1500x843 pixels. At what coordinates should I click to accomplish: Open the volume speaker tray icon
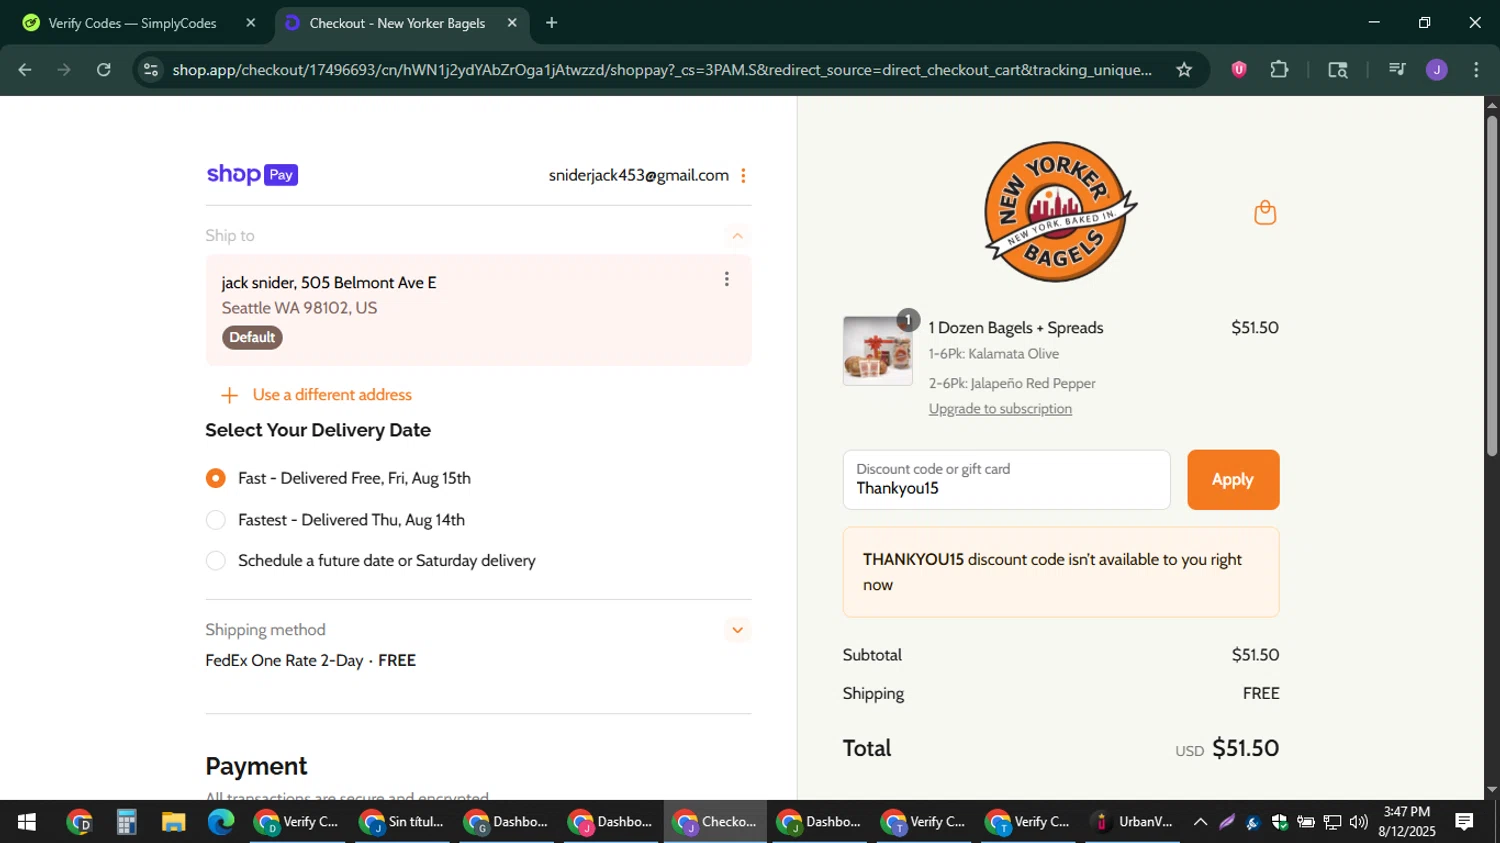click(x=1358, y=822)
